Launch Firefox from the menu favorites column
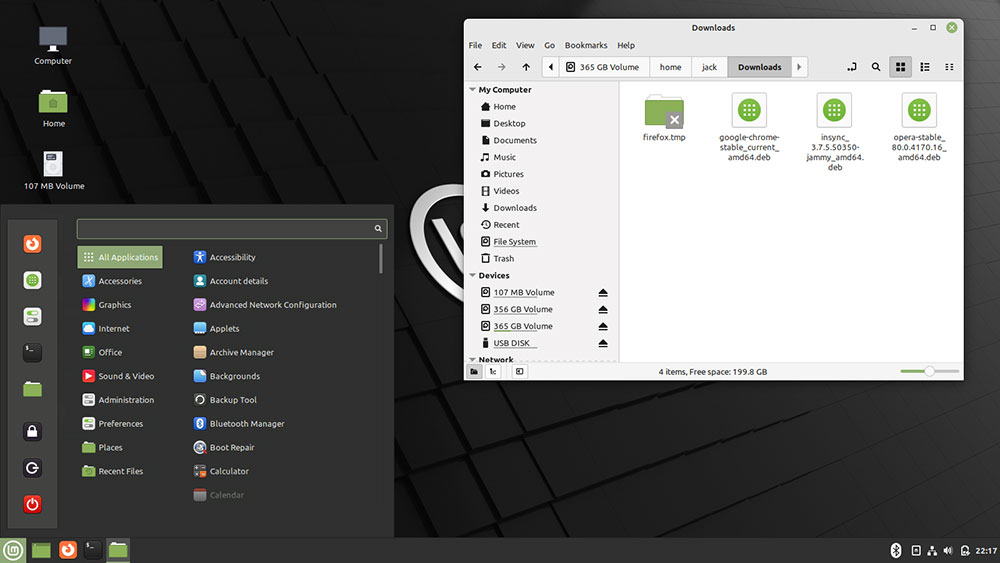 click(x=32, y=244)
